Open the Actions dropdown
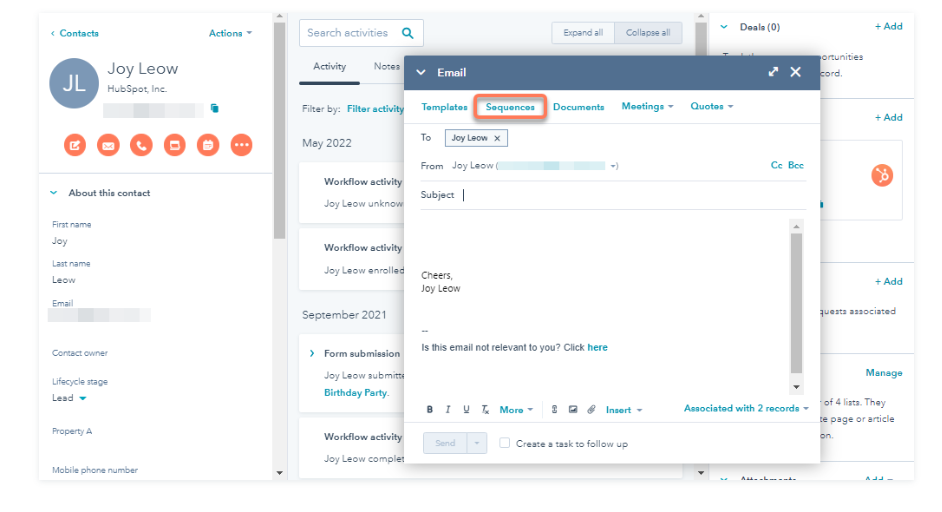Screen dimensions: 942x512 pyautogui.click(x=230, y=33)
